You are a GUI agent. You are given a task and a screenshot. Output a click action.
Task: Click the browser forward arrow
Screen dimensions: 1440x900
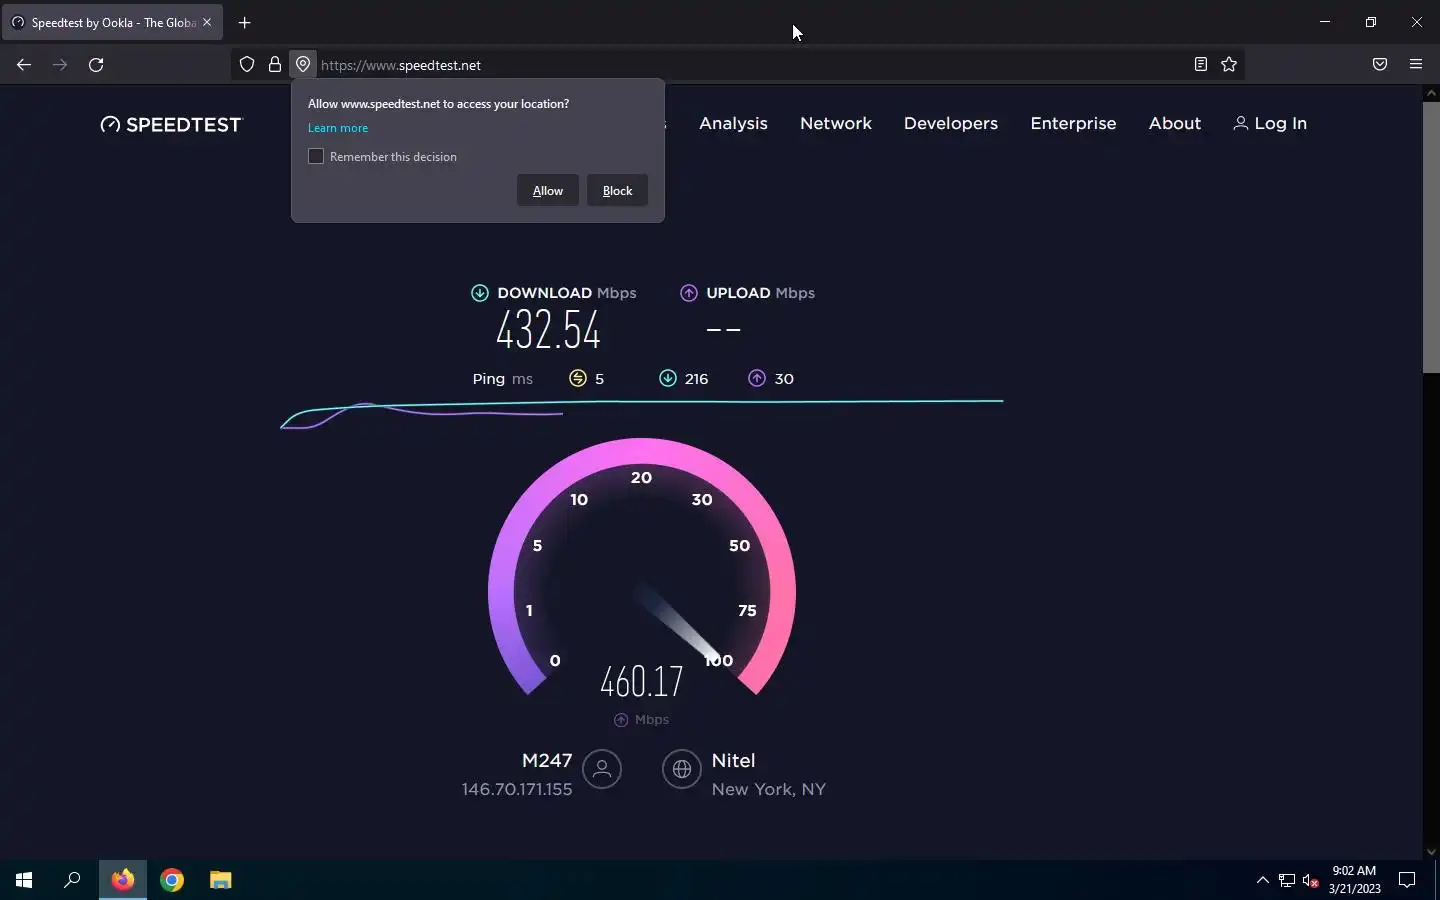60,65
